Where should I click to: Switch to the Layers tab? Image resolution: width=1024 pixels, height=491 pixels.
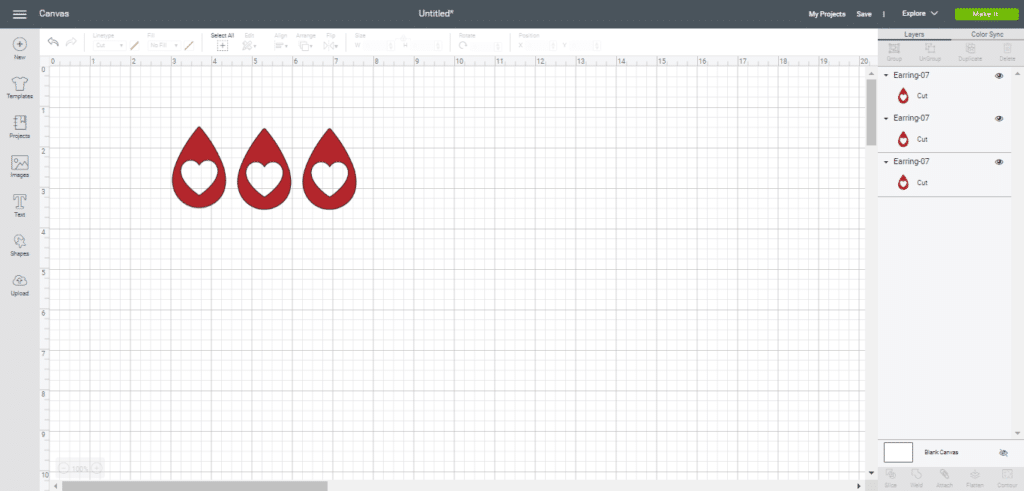(914, 35)
